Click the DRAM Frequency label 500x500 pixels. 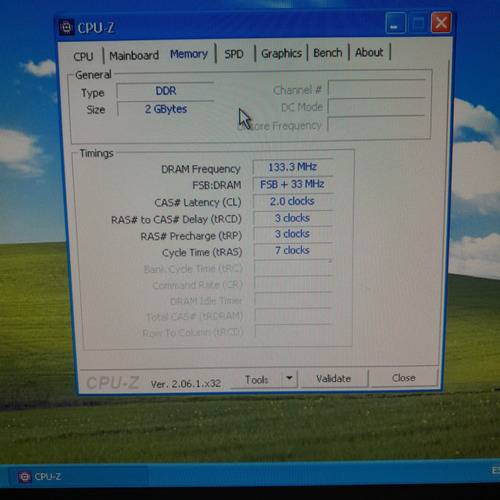pos(201,169)
